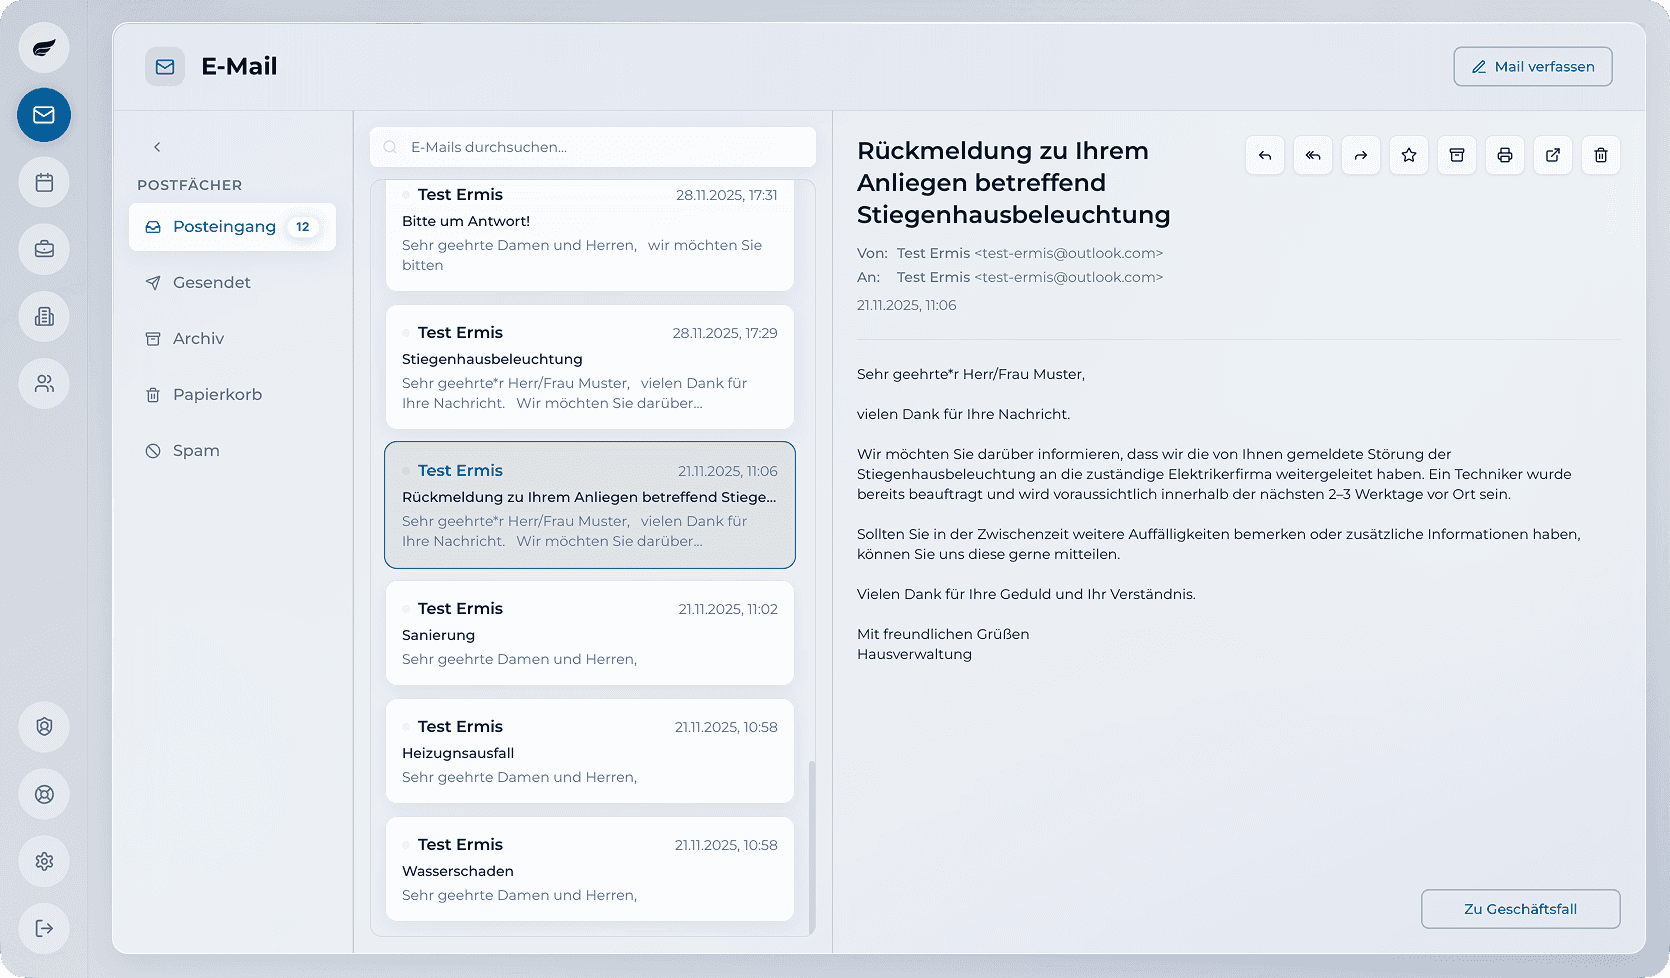Click Reply All in the email toolbar

tap(1312, 155)
